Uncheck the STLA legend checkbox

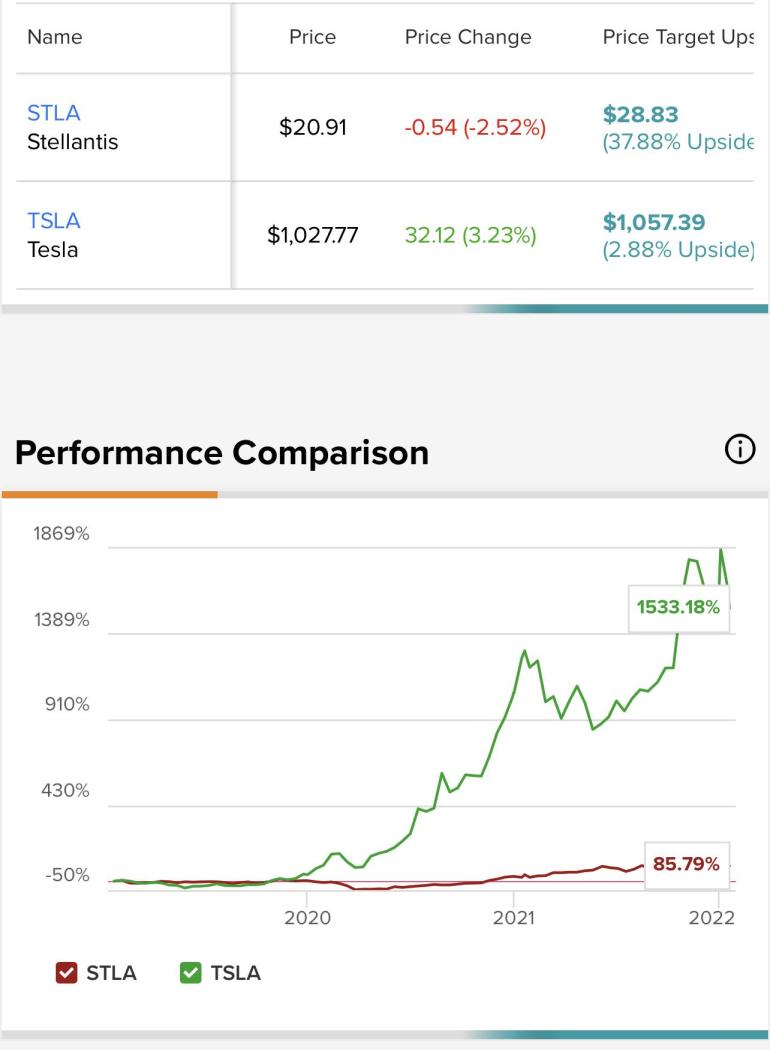click(66, 973)
